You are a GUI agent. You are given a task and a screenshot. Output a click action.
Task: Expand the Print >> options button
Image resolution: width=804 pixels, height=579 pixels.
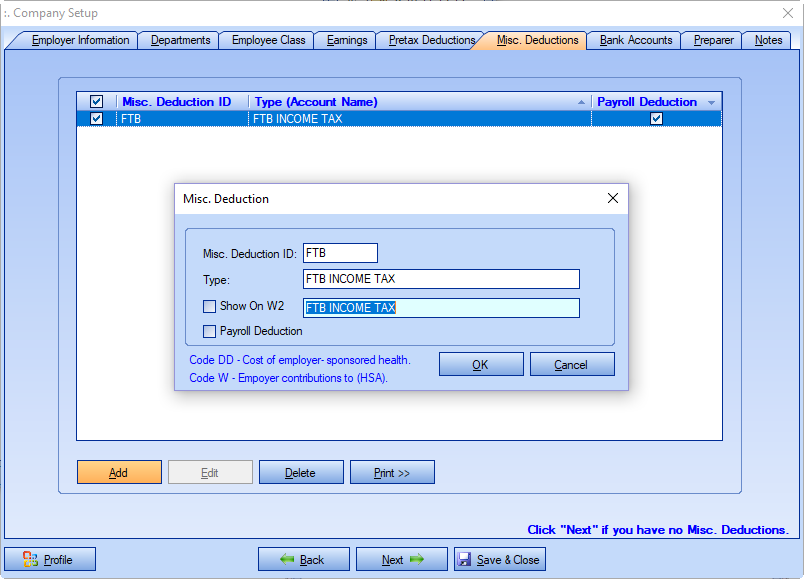point(392,472)
